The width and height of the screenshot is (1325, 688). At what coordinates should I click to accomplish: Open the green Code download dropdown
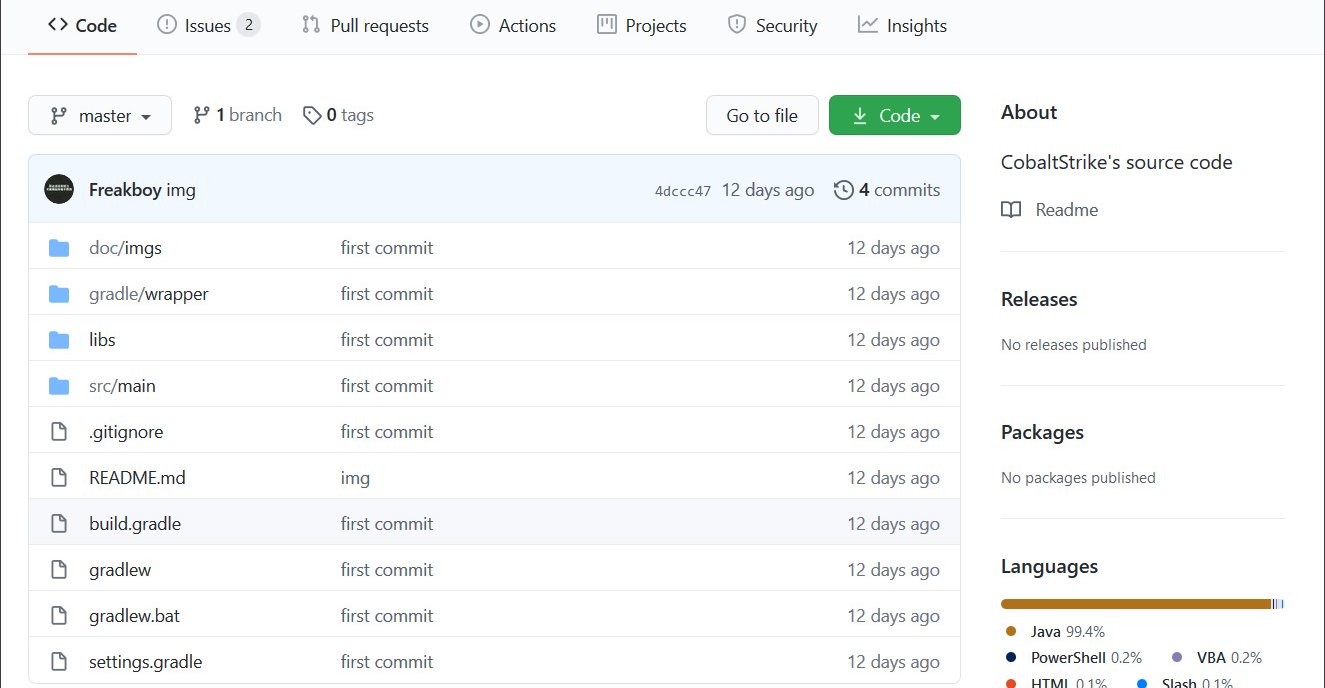tap(895, 115)
